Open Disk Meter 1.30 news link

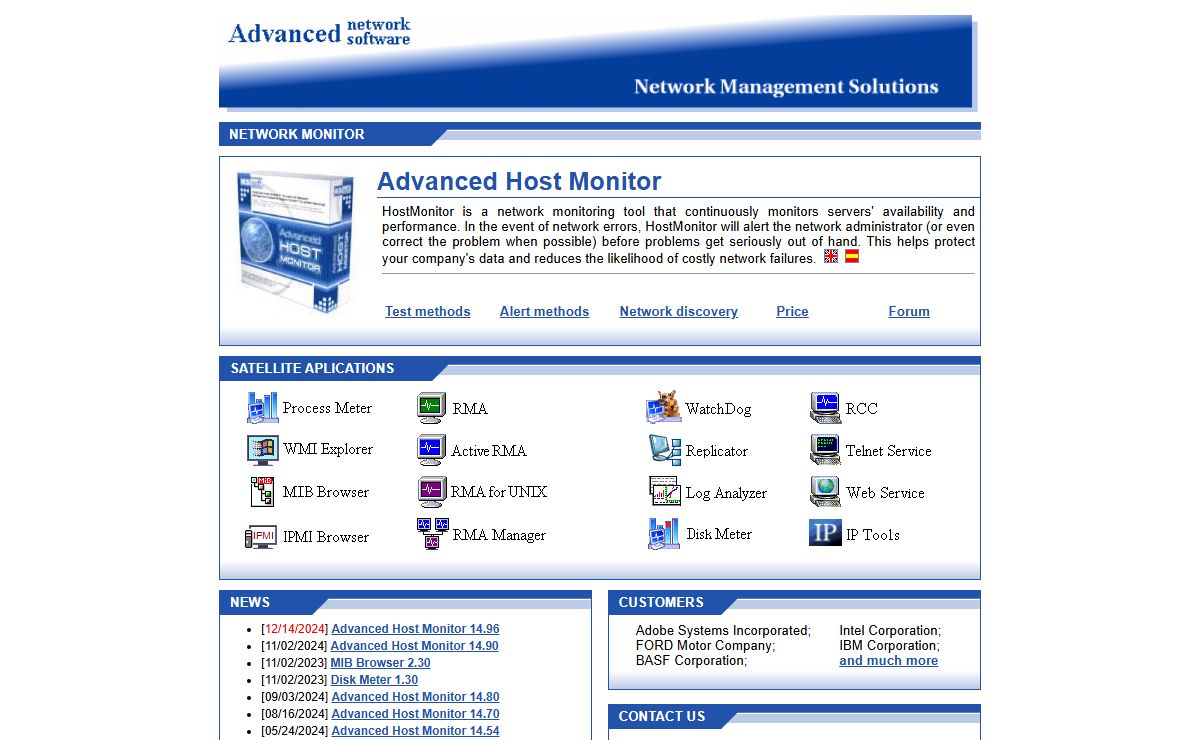(x=375, y=680)
